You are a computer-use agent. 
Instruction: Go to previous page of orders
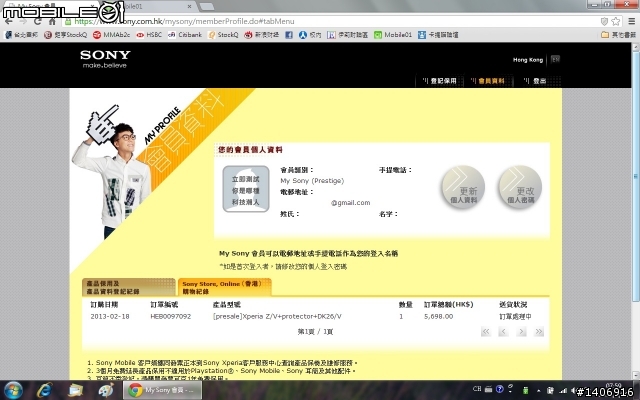click(x=503, y=331)
